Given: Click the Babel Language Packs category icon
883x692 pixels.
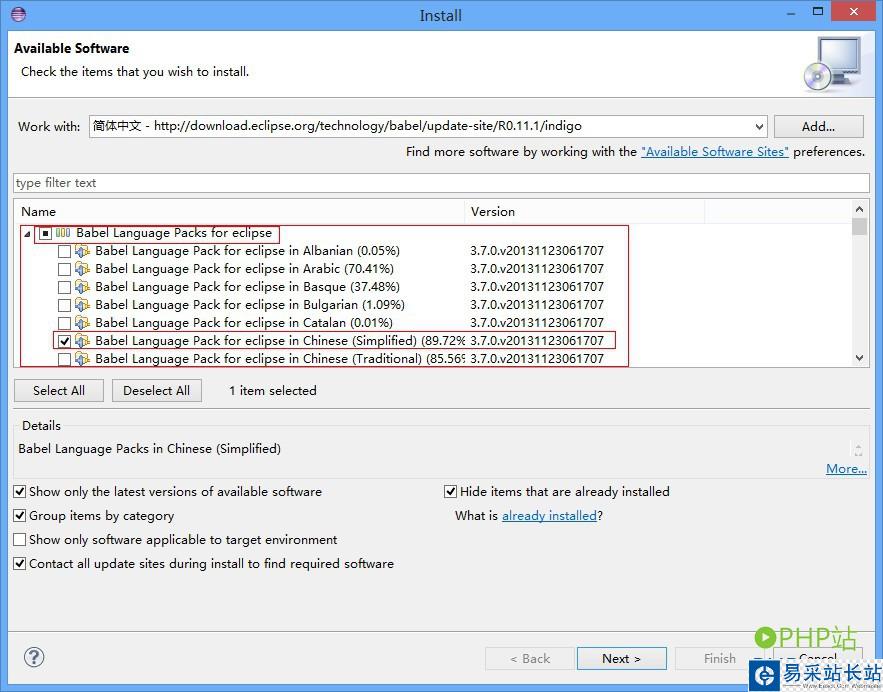Looking at the screenshot, I should 63,233.
